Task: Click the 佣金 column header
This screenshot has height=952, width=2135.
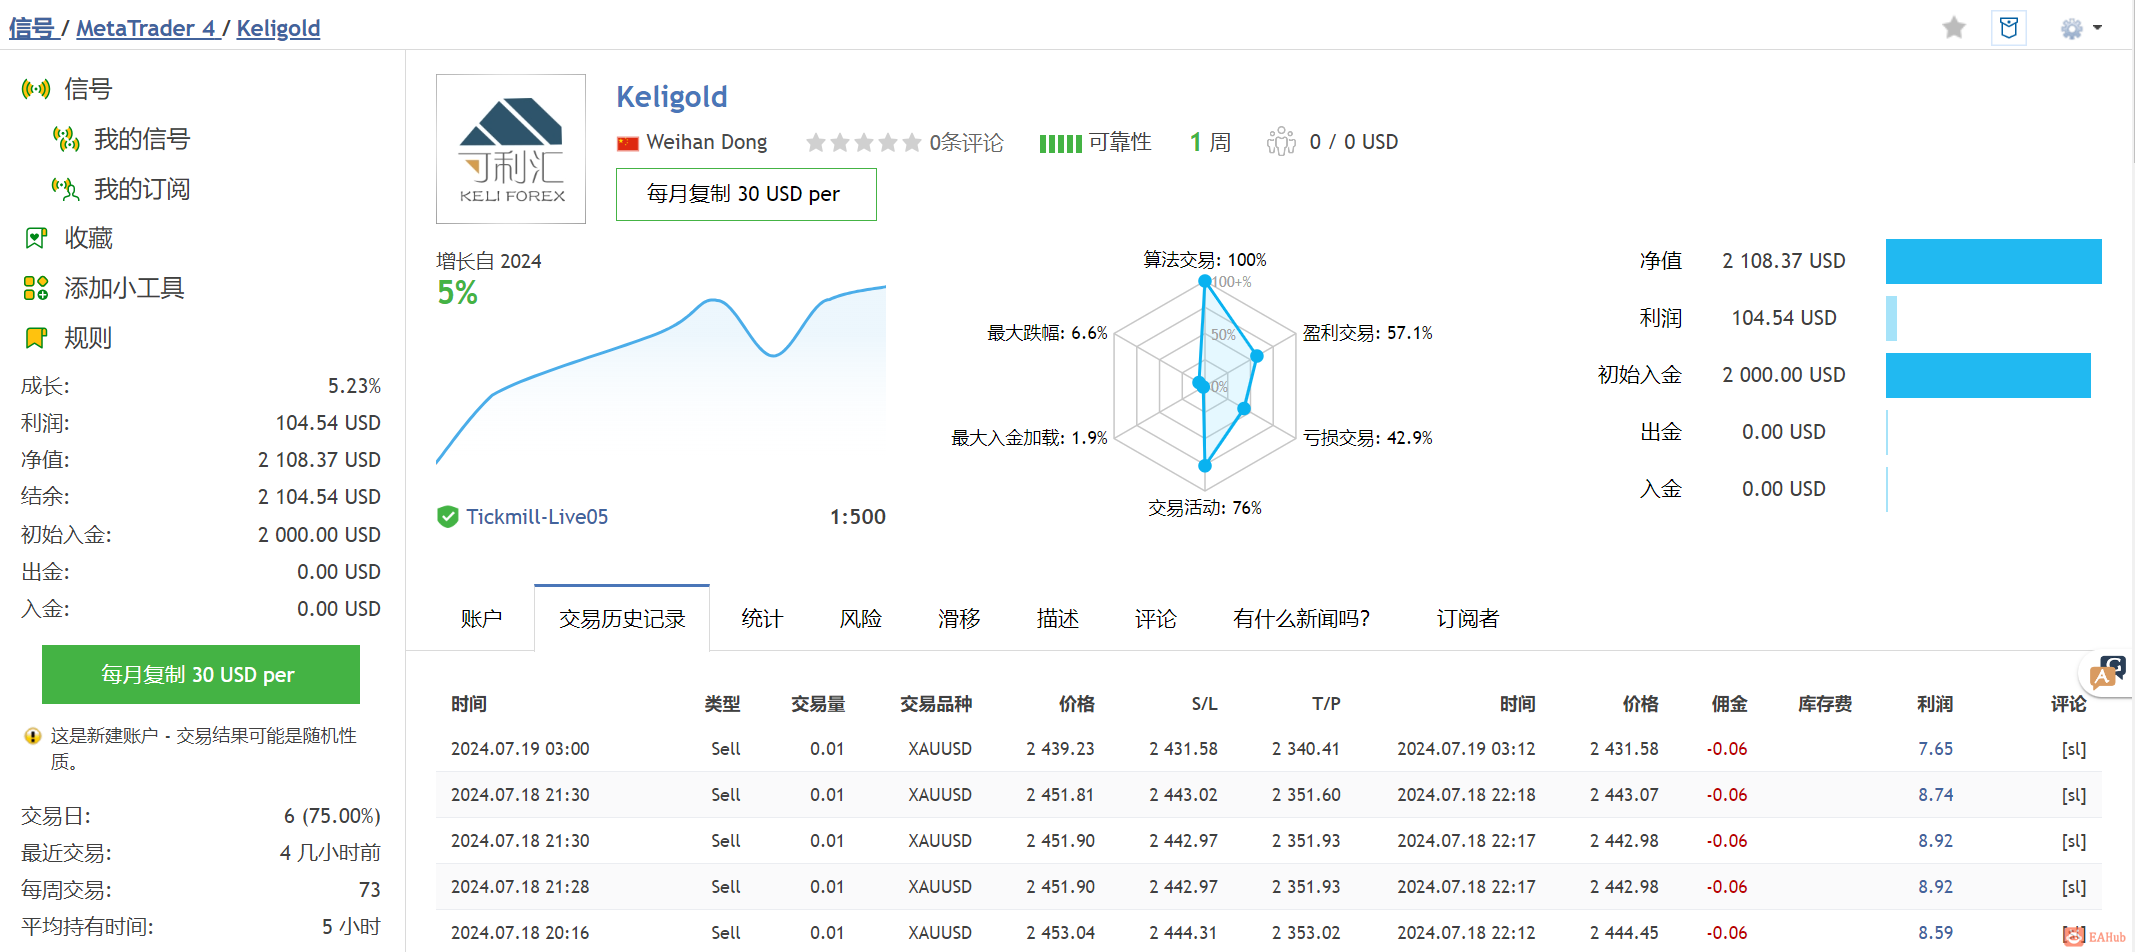Action: tap(1730, 704)
